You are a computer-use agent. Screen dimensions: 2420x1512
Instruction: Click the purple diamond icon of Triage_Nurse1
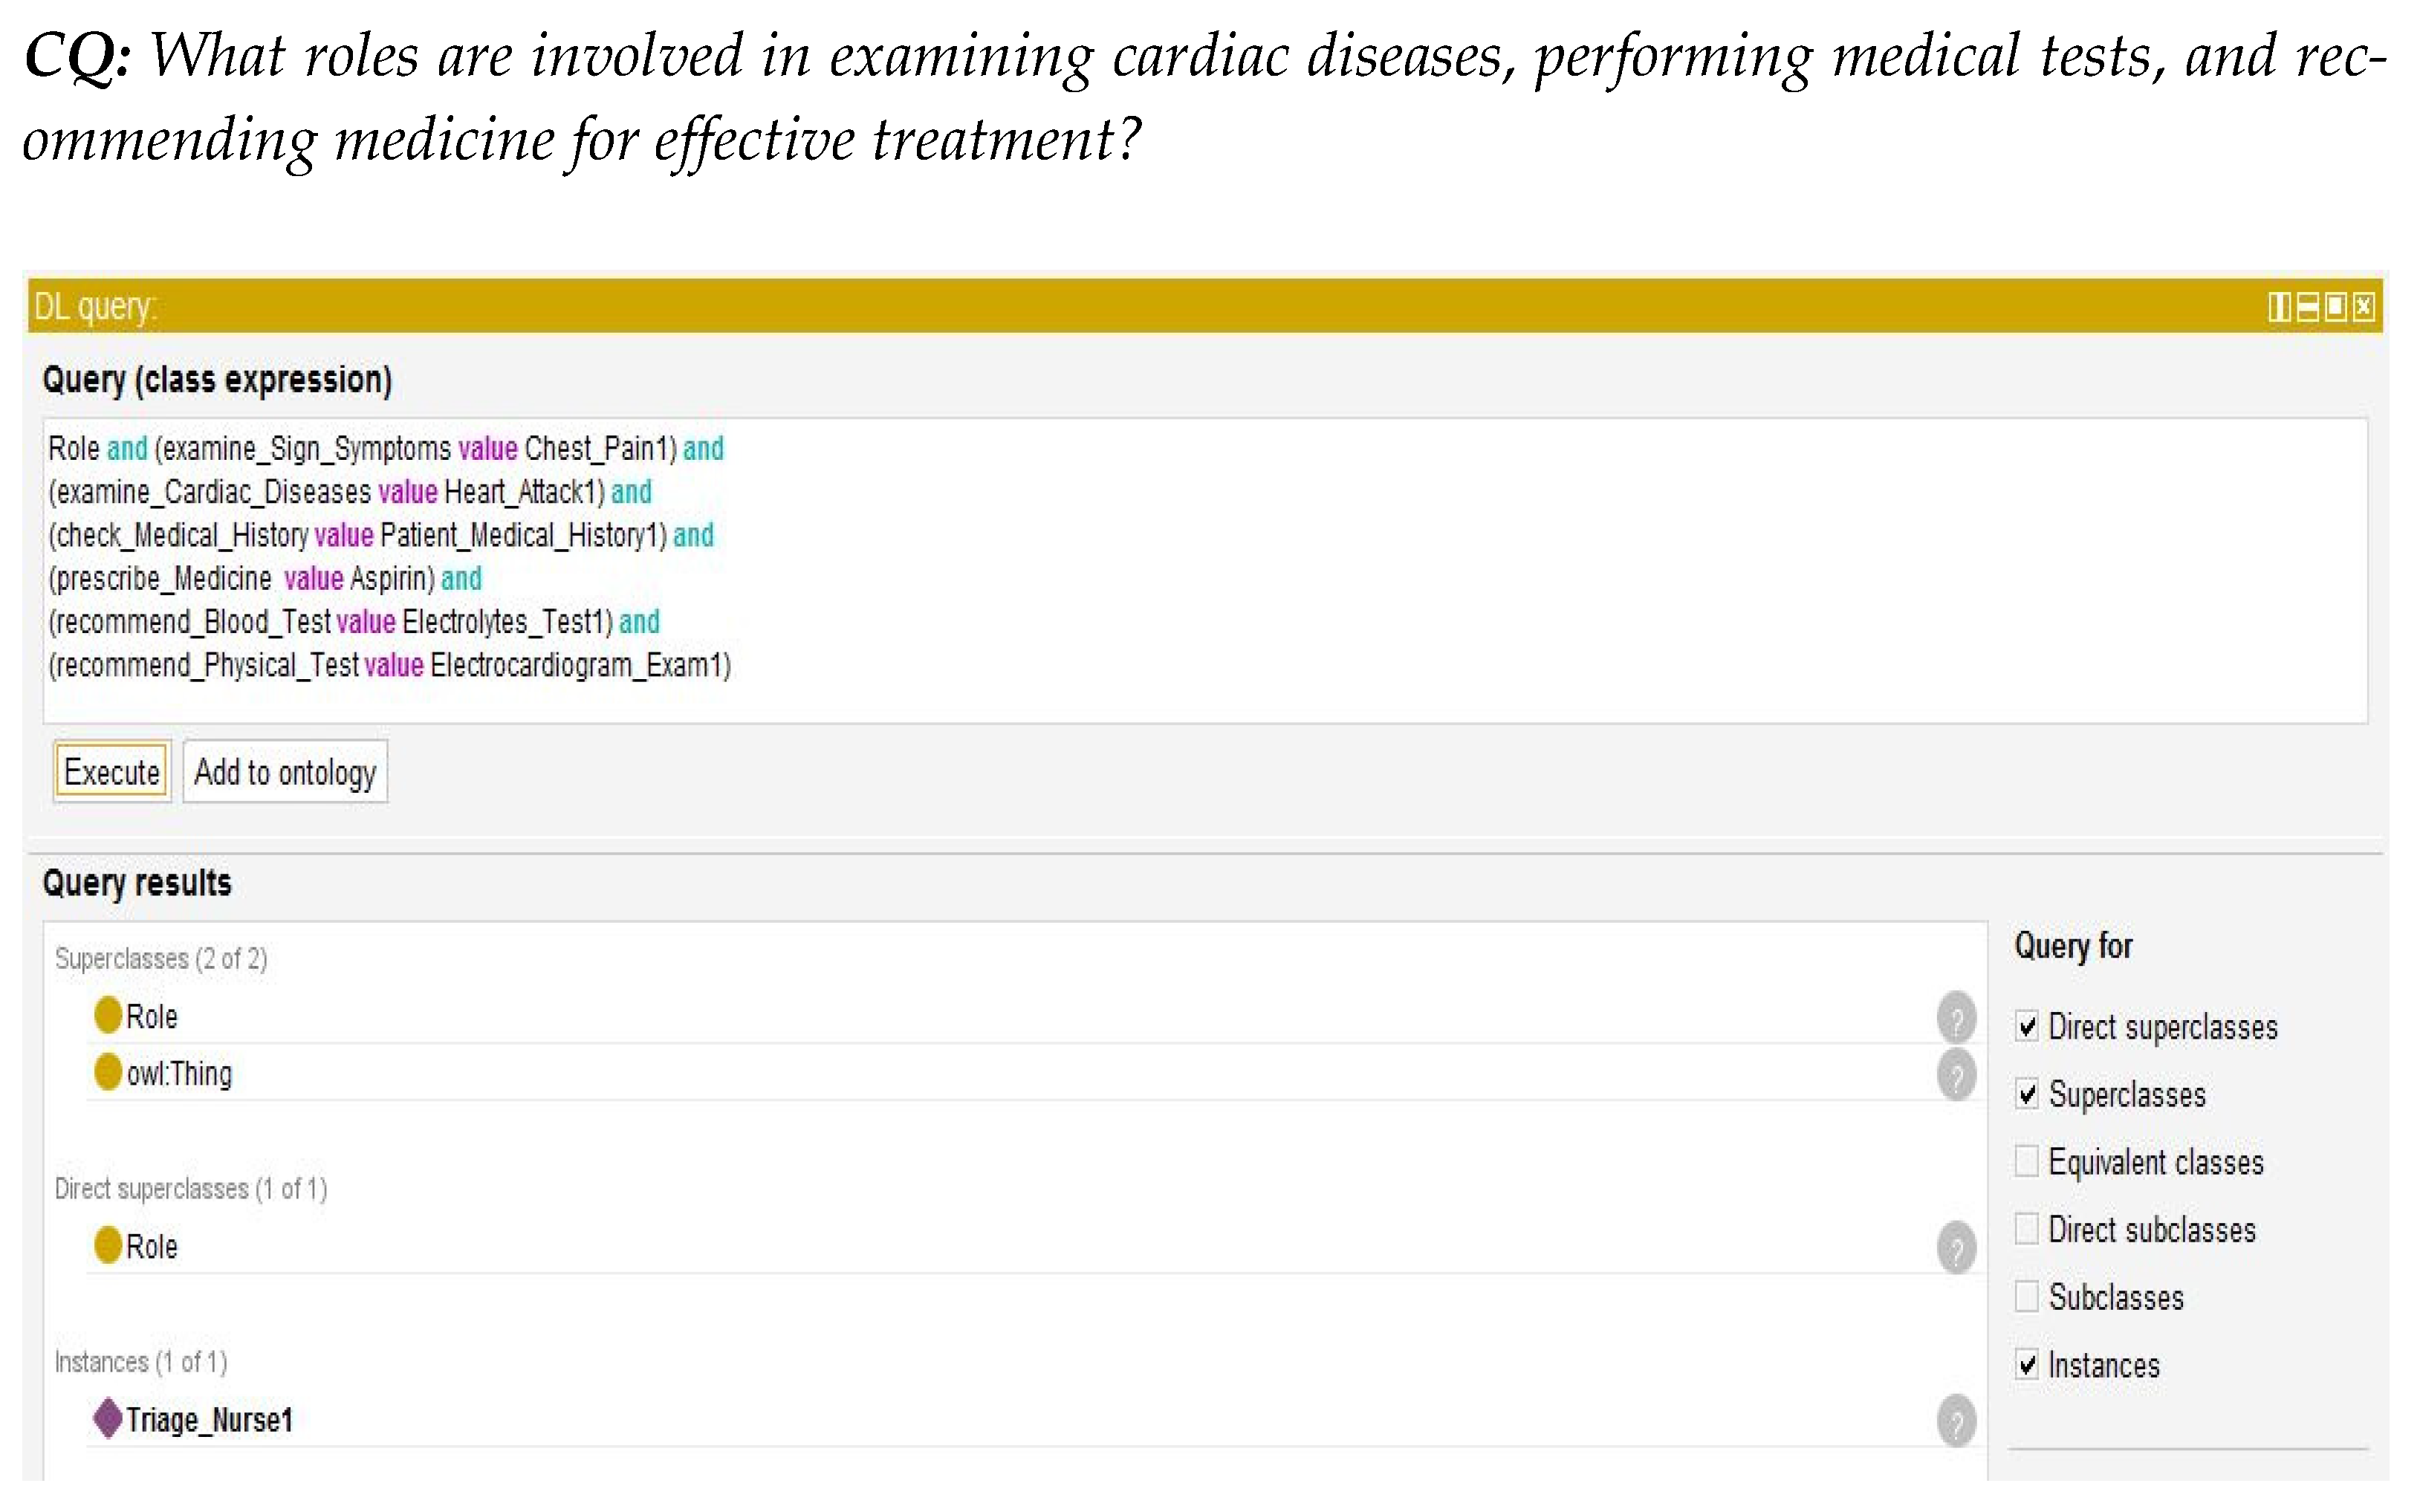click(107, 1419)
